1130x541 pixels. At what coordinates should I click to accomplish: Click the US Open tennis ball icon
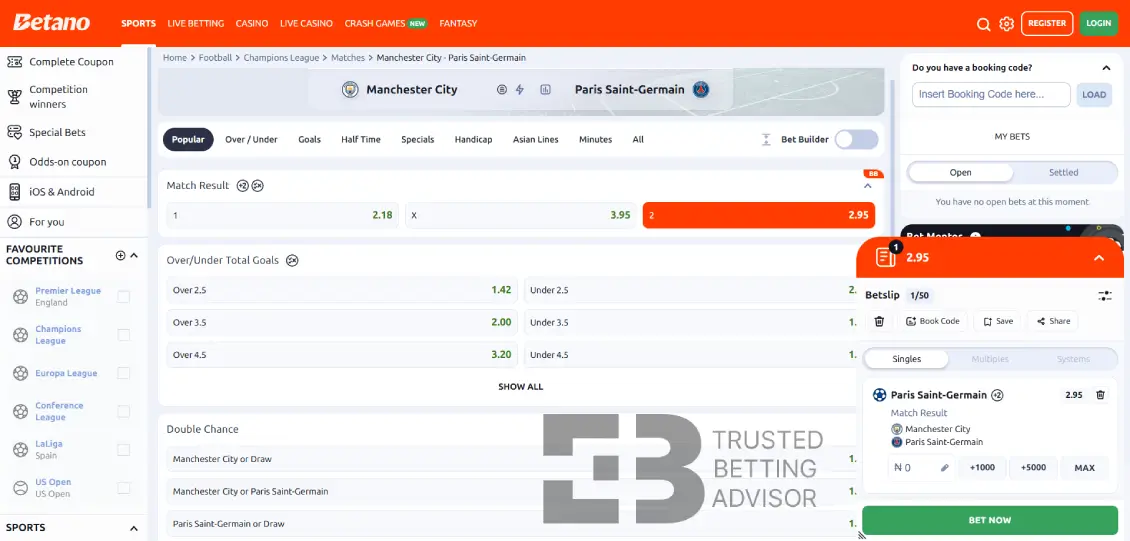point(20,488)
